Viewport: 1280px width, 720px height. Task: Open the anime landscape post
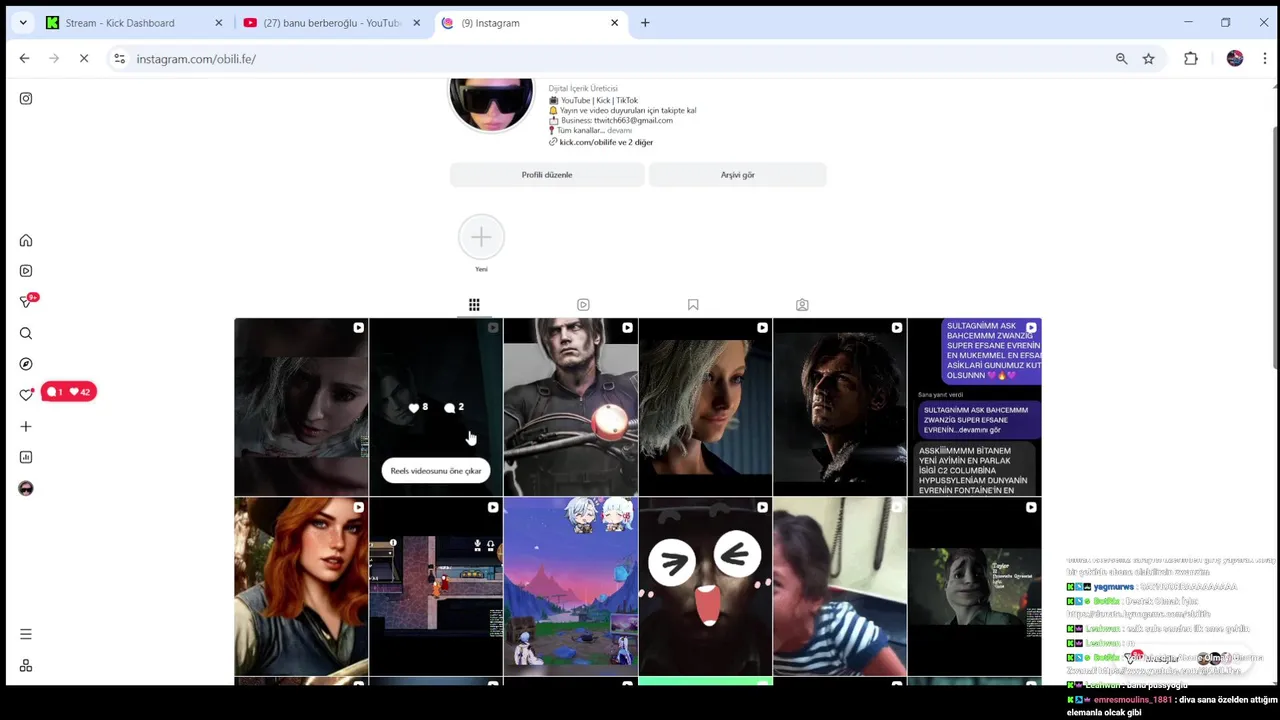click(570, 587)
